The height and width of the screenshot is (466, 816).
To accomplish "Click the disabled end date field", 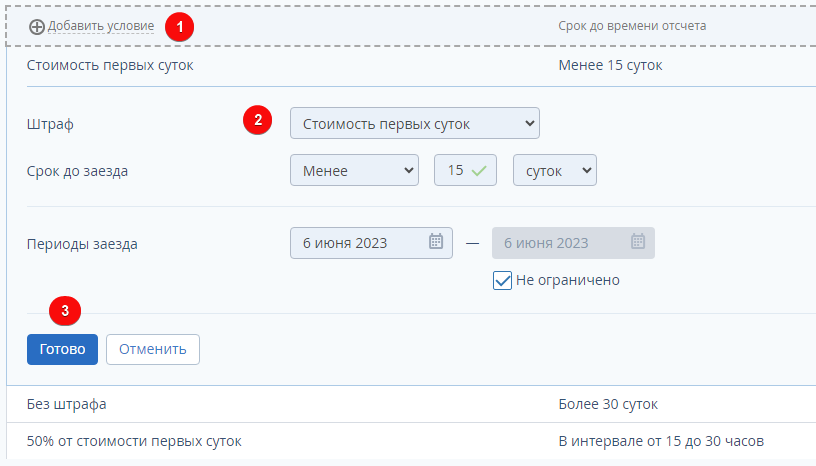I will [560, 243].
